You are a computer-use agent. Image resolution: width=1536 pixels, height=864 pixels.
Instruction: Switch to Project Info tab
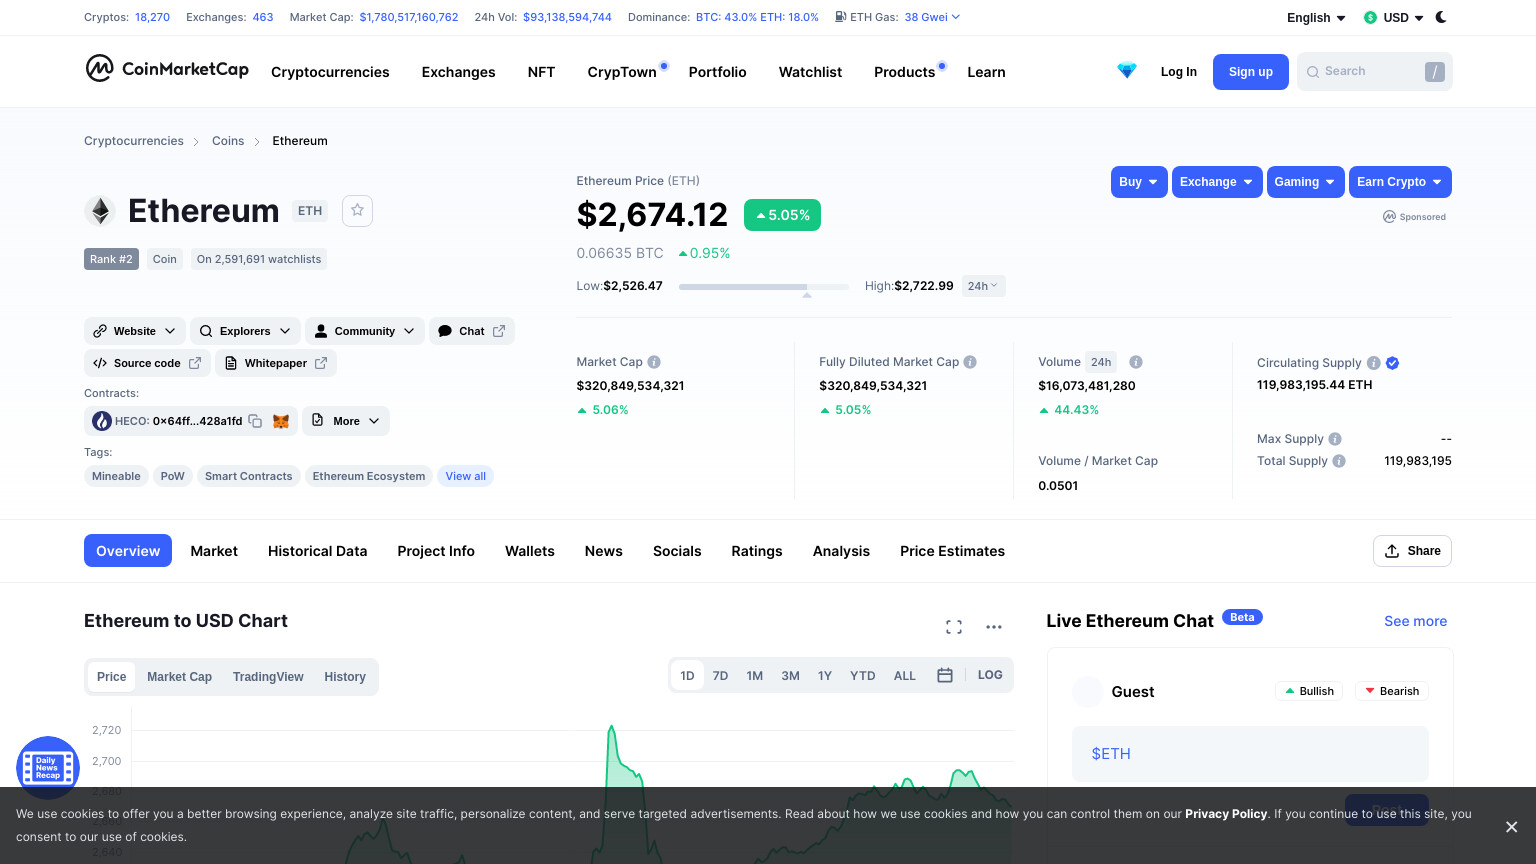(436, 551)
